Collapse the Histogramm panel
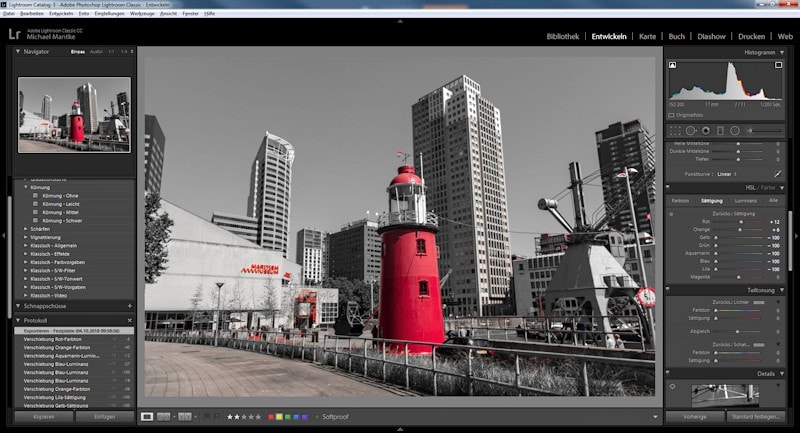 [783, 51]
